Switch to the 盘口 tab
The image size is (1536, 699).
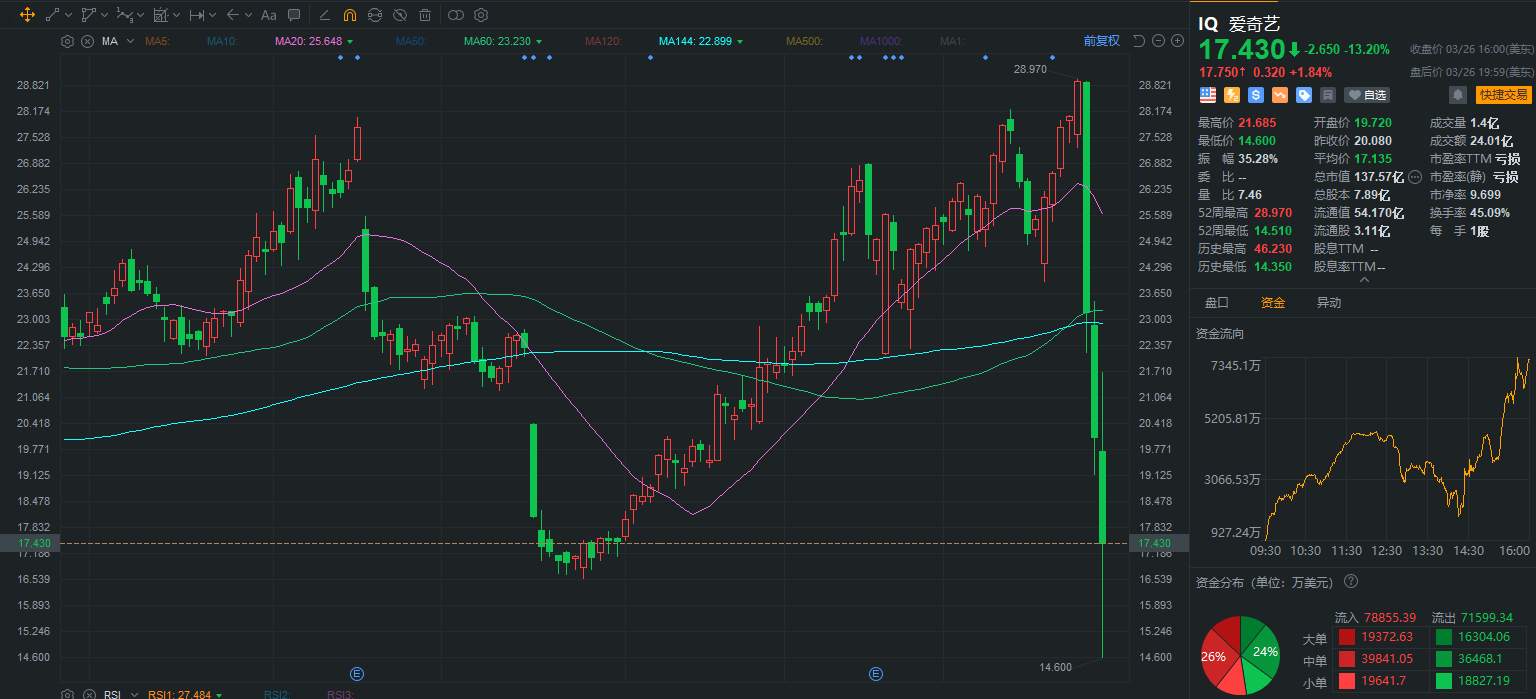1217,302
